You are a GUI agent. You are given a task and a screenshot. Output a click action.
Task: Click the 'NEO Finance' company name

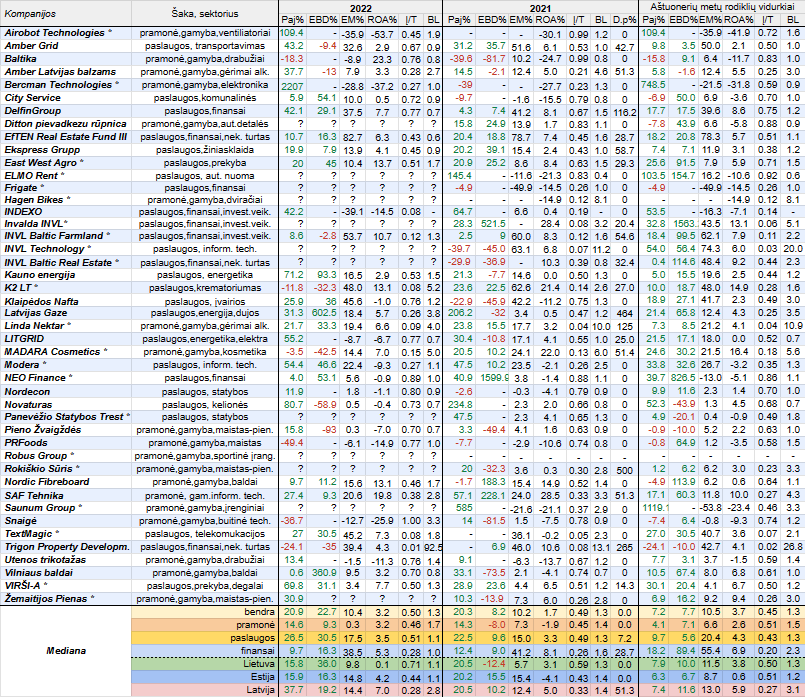(x=66, y=378)
